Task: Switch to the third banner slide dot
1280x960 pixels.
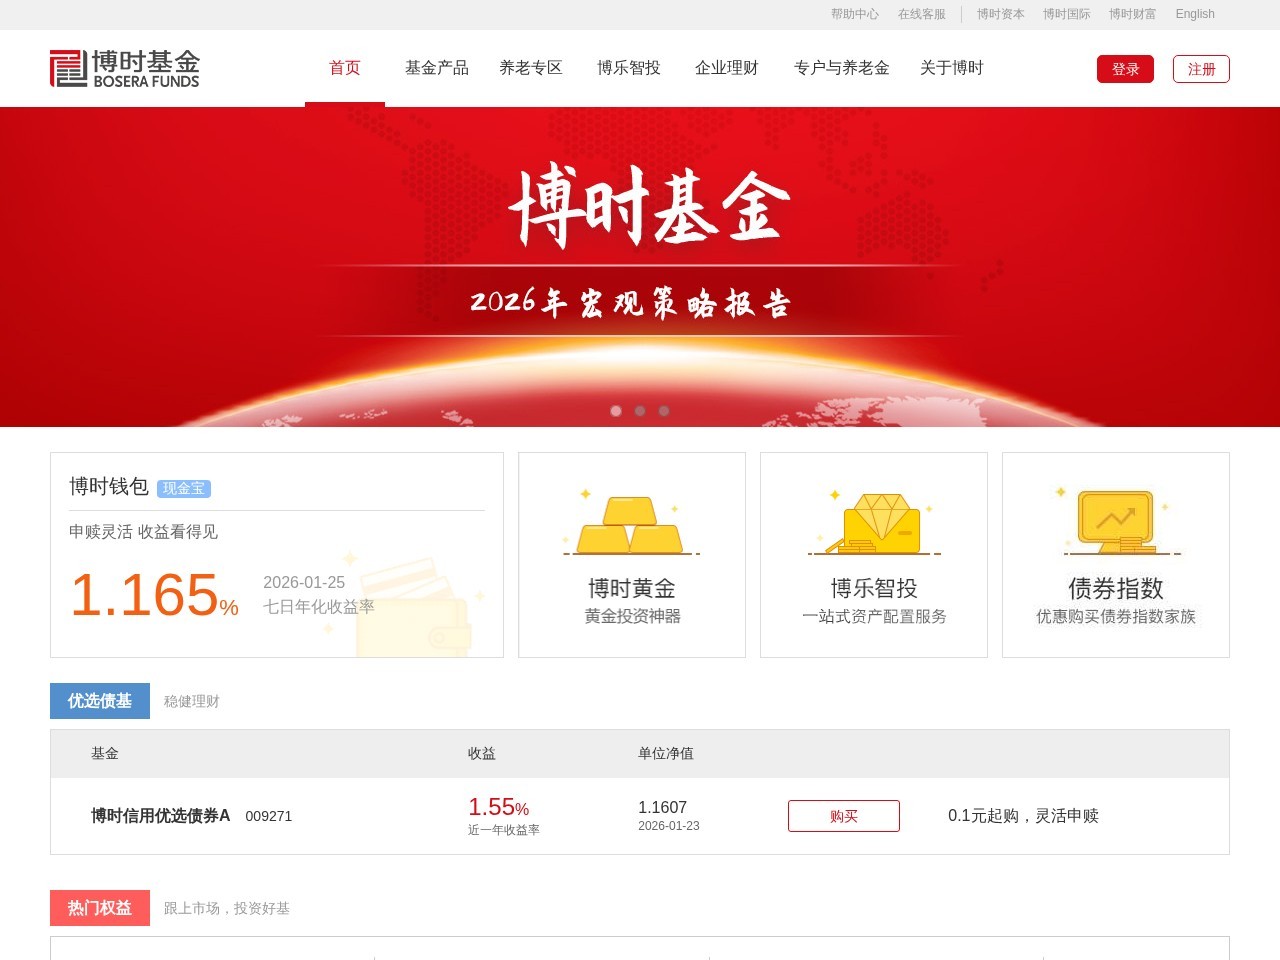Action: (664, 411)
